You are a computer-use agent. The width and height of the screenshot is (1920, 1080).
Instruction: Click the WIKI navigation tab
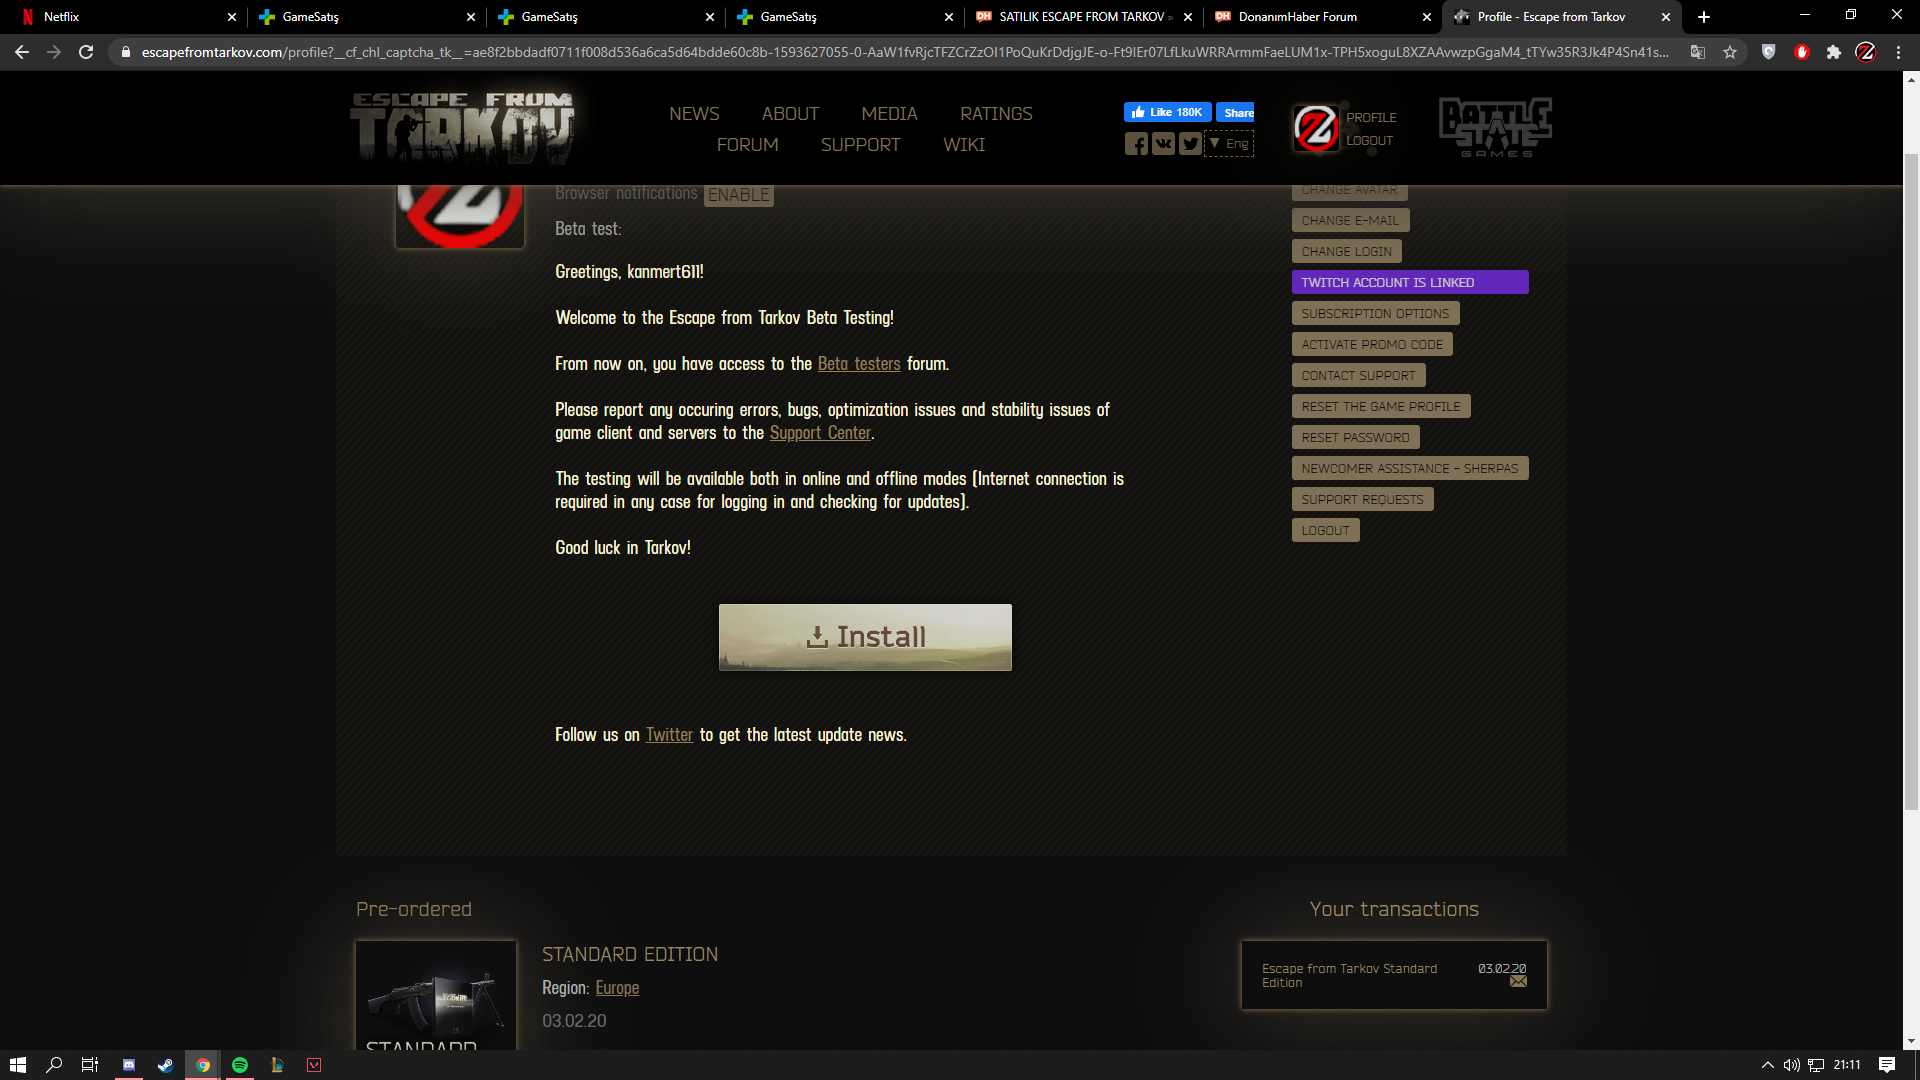tap(964, 144)
